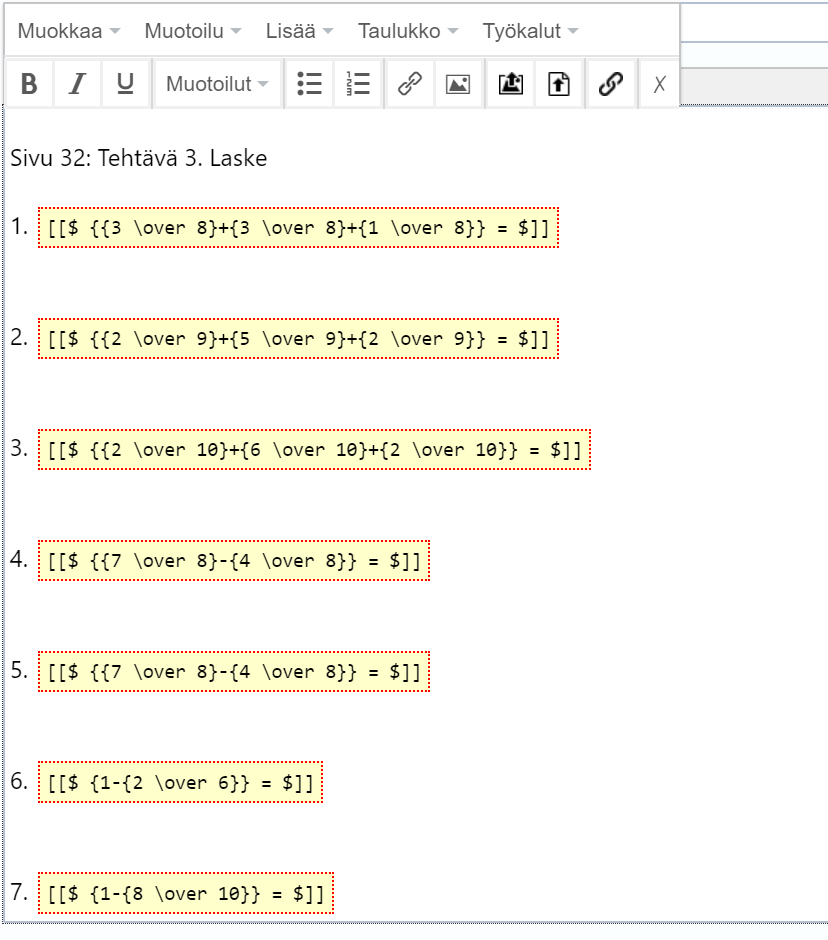The width and height of the screenshot is (828, 940).
Task: Click the upload file arrow icon
Action: pos(559,85)
